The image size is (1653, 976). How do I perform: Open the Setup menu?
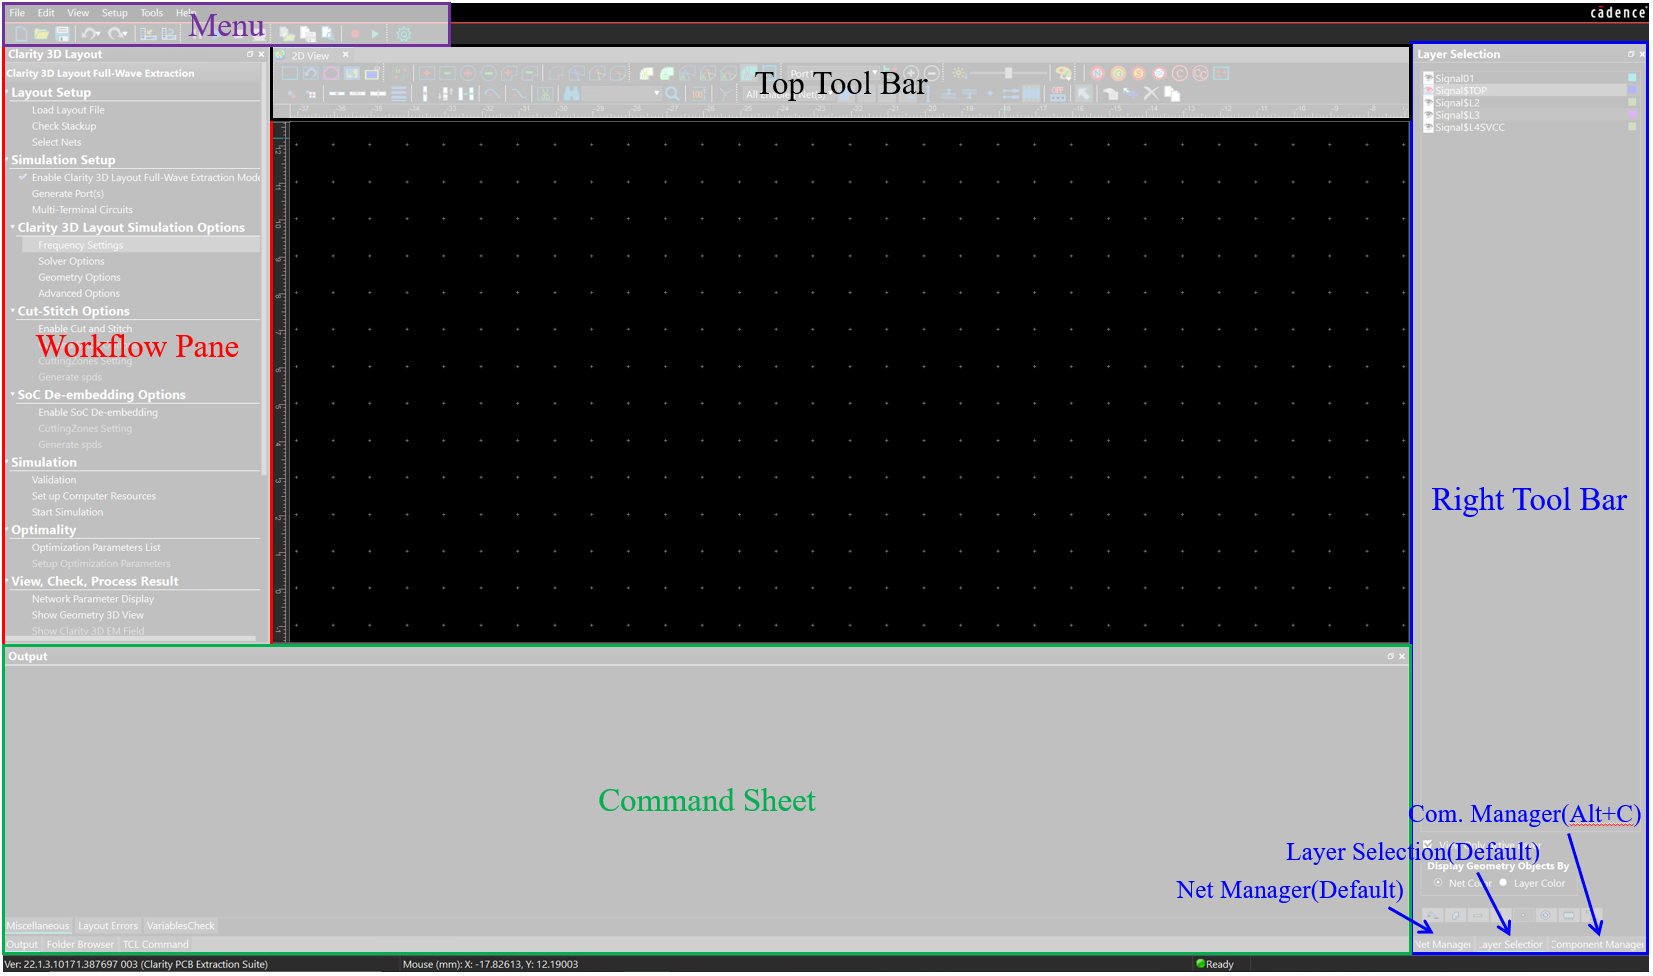point(115,13)
